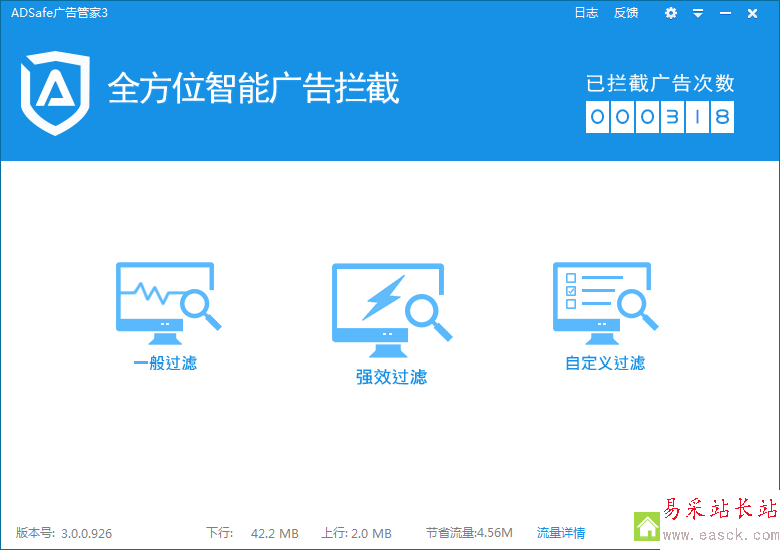The image size is (780, 550).
Task: Click the 下行 42.2 MB value
Action: coord(275,534)
